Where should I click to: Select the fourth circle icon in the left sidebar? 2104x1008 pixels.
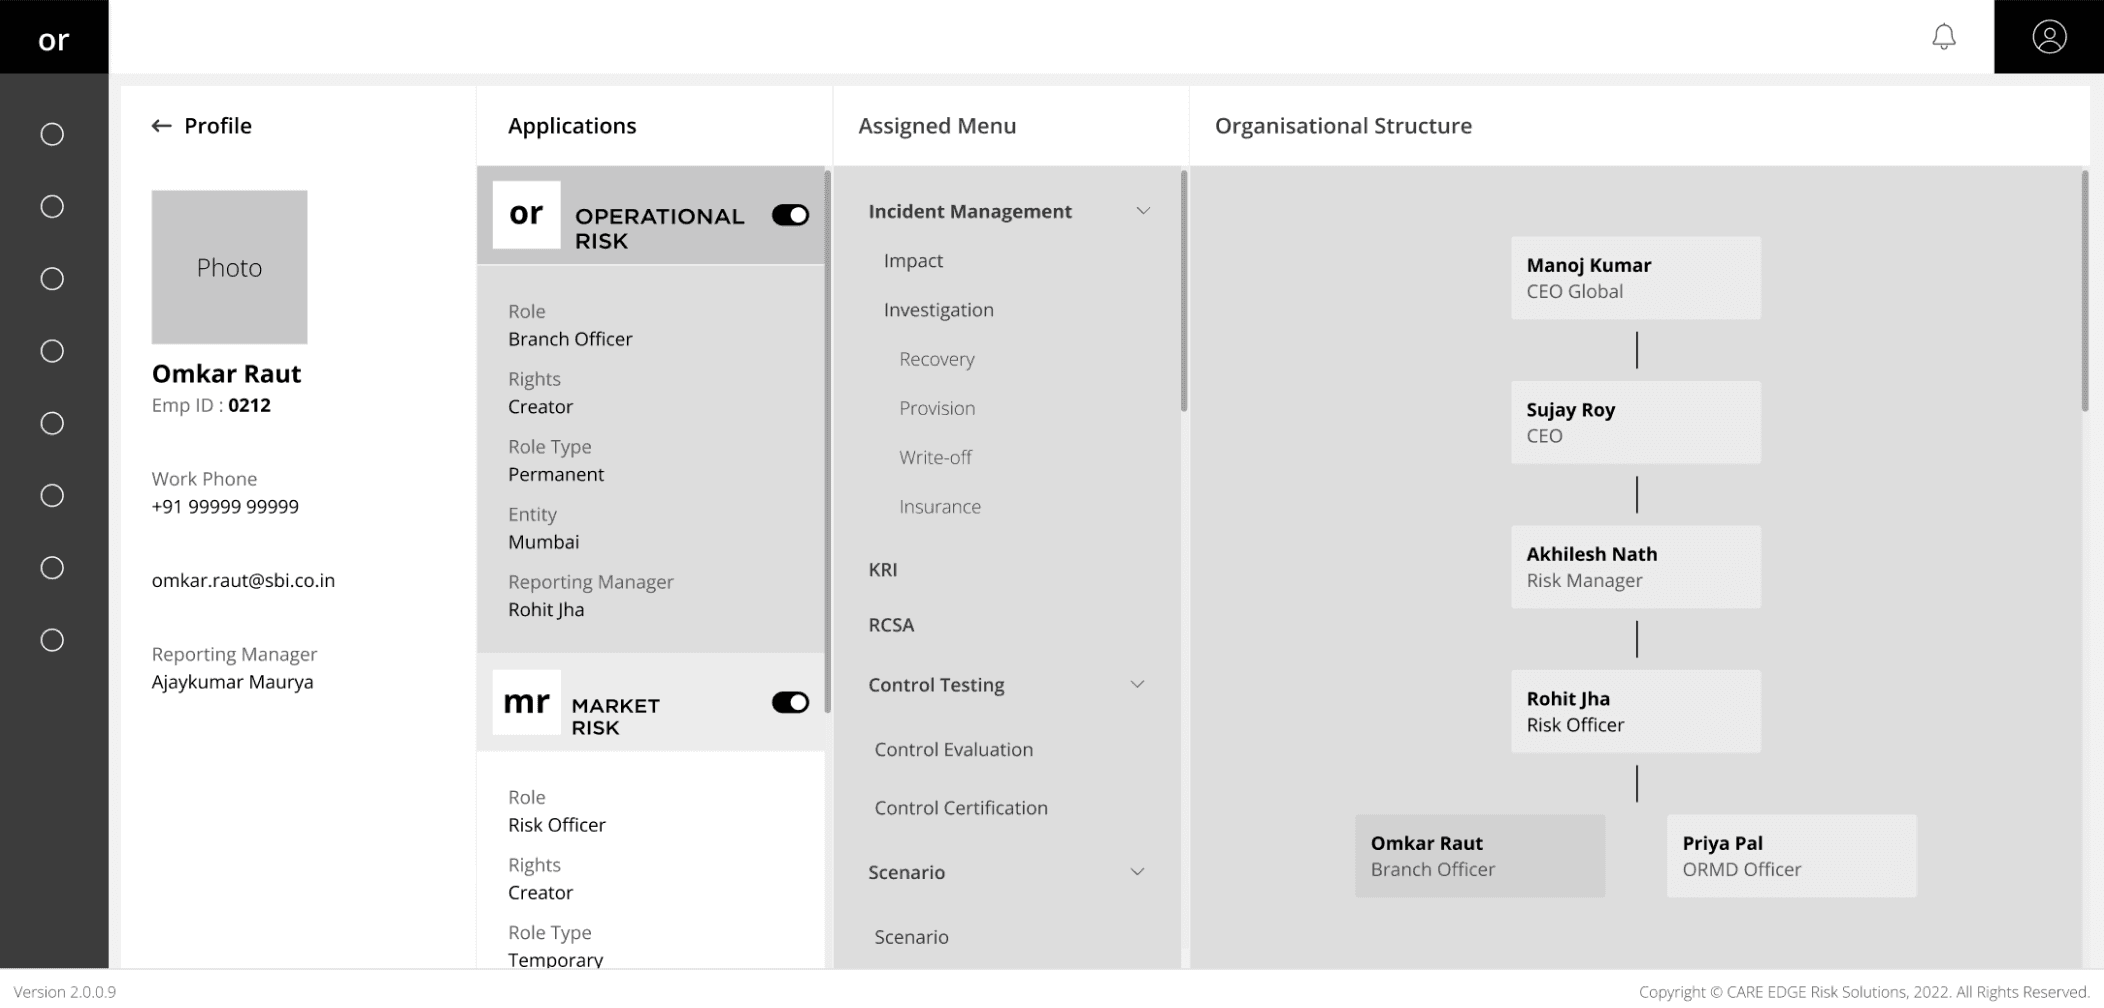[x=52, y=351]
